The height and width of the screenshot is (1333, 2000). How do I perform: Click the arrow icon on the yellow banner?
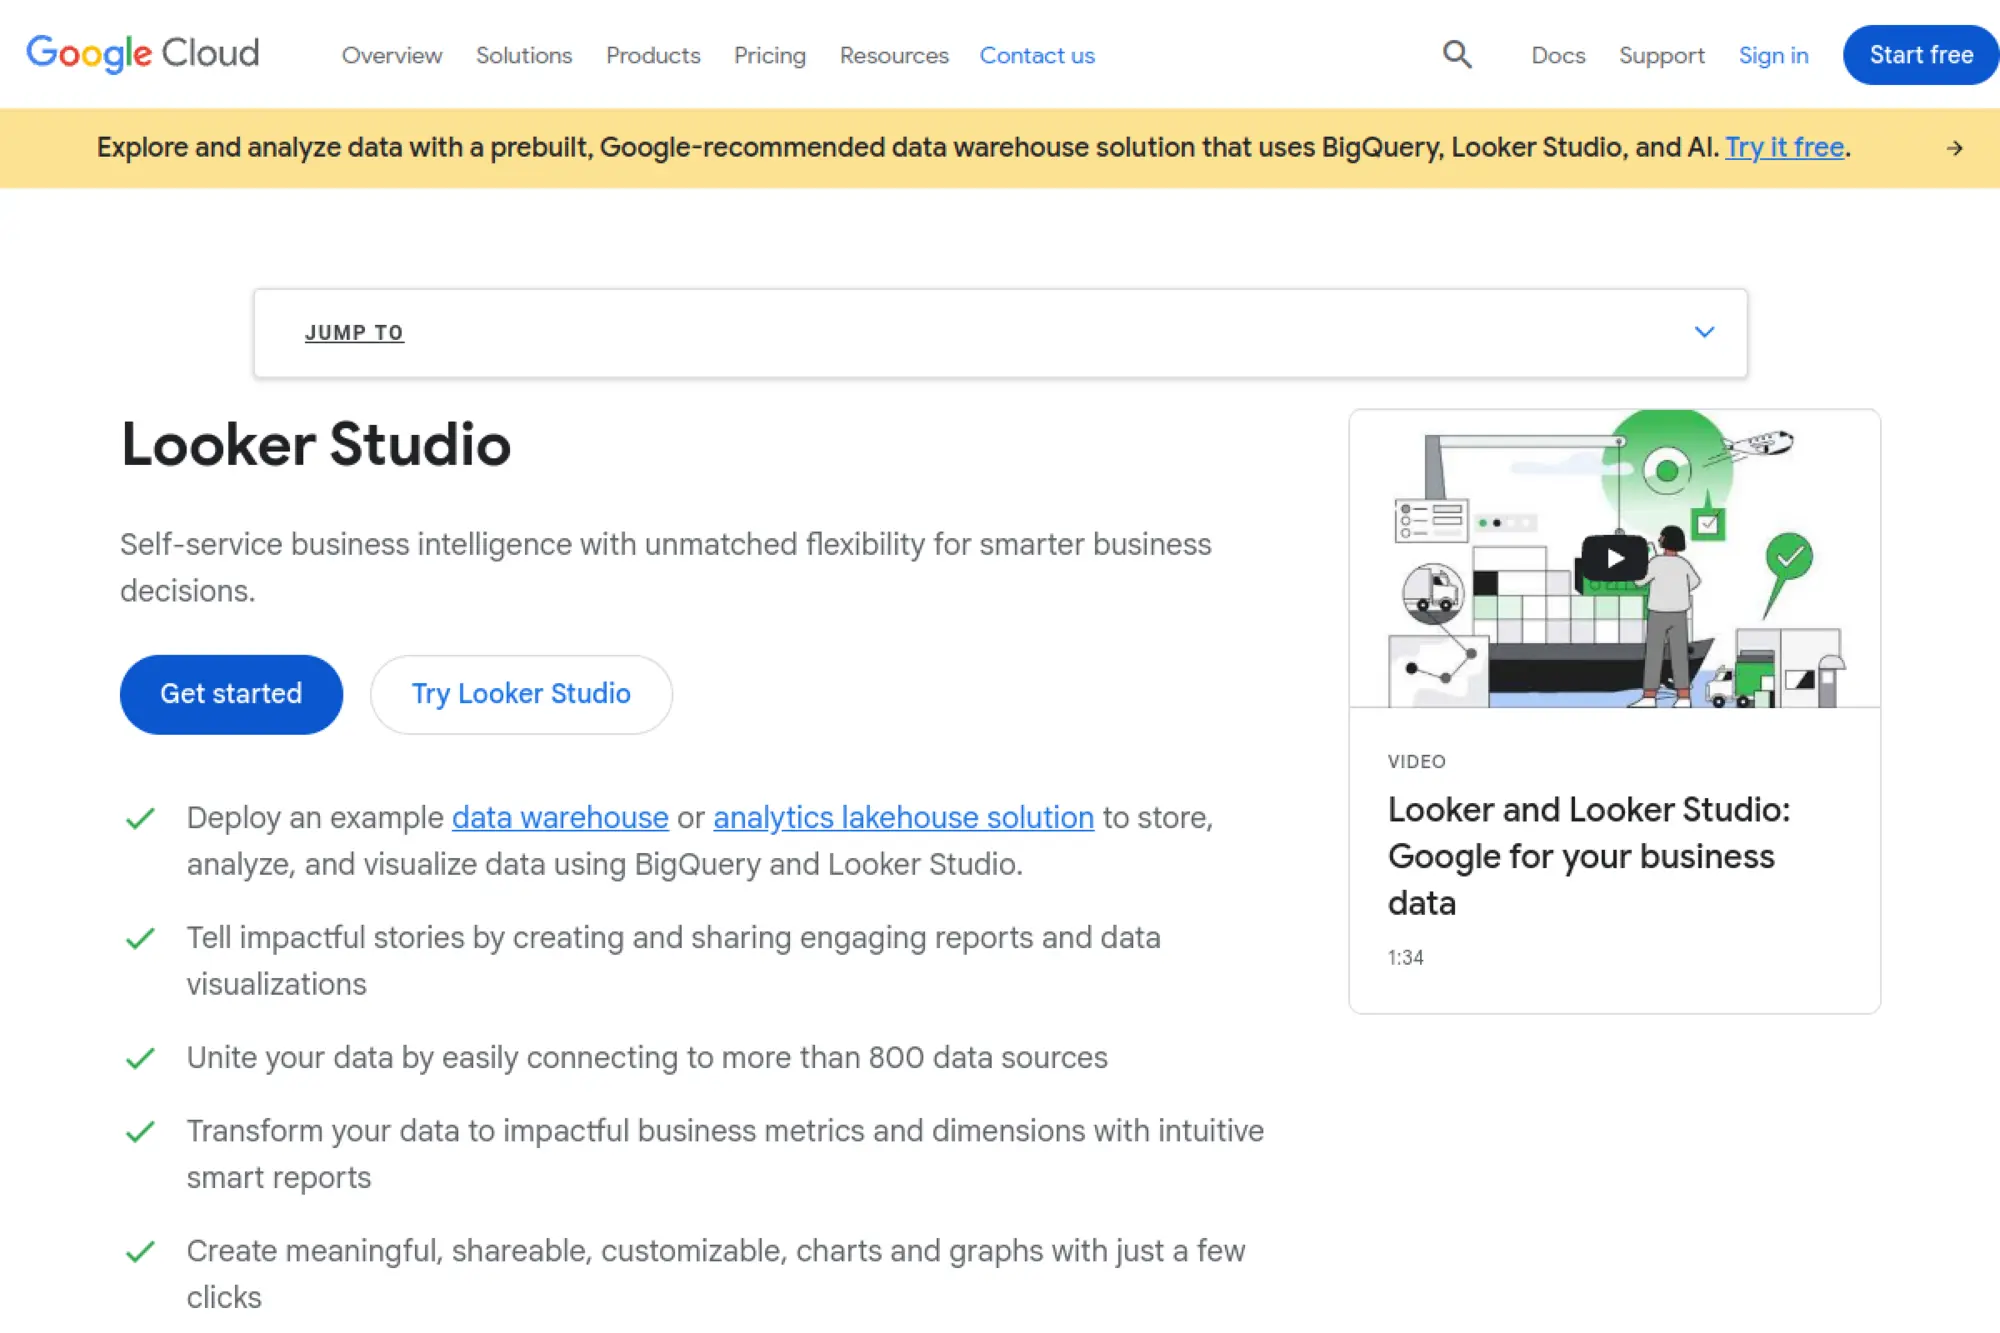[1954, 148]
